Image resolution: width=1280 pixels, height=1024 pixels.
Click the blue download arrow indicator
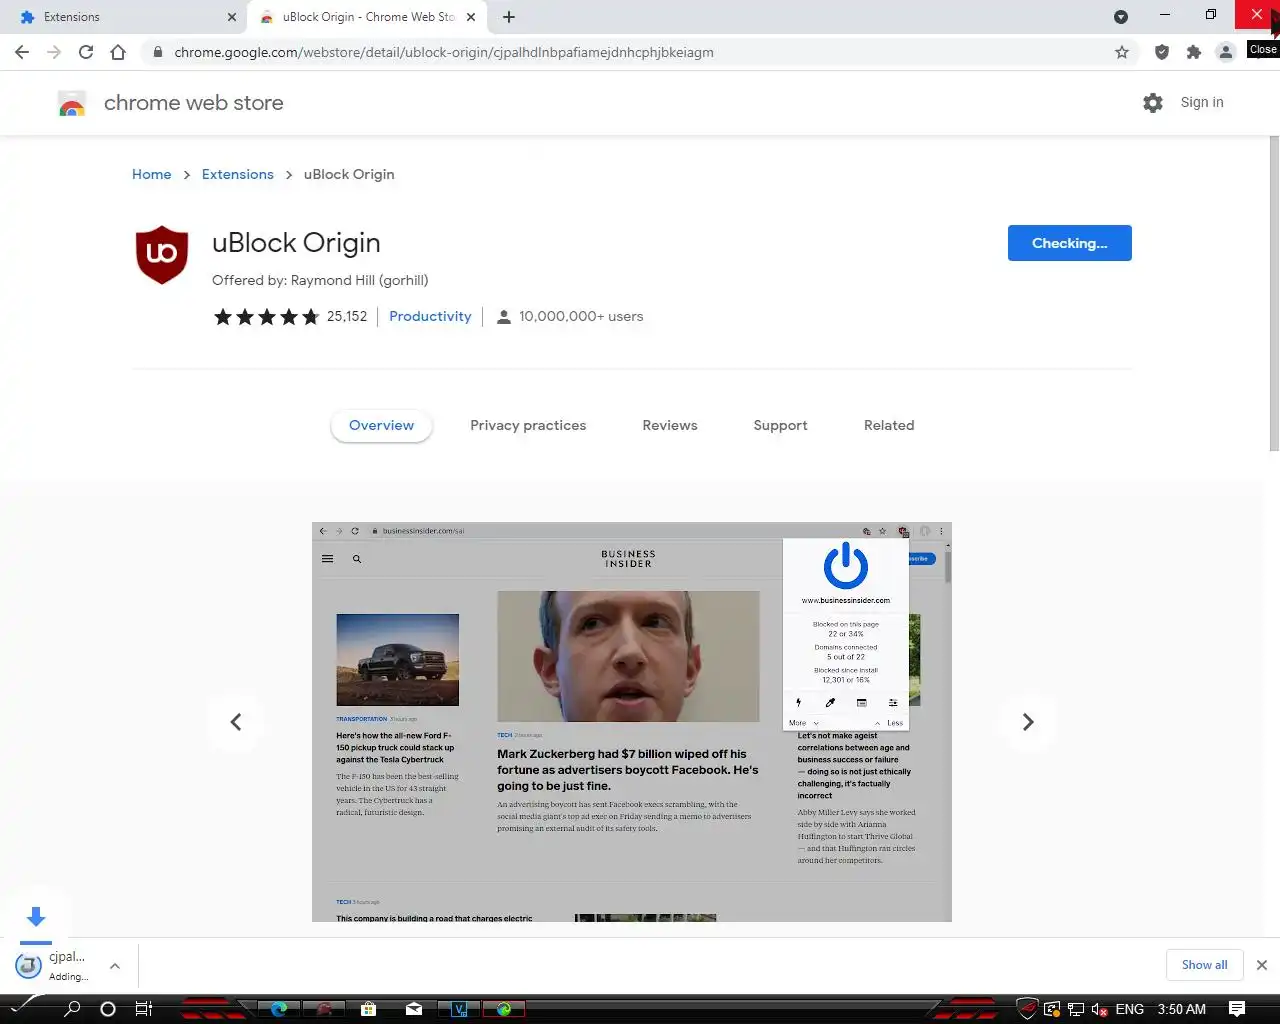coord(36,917)
